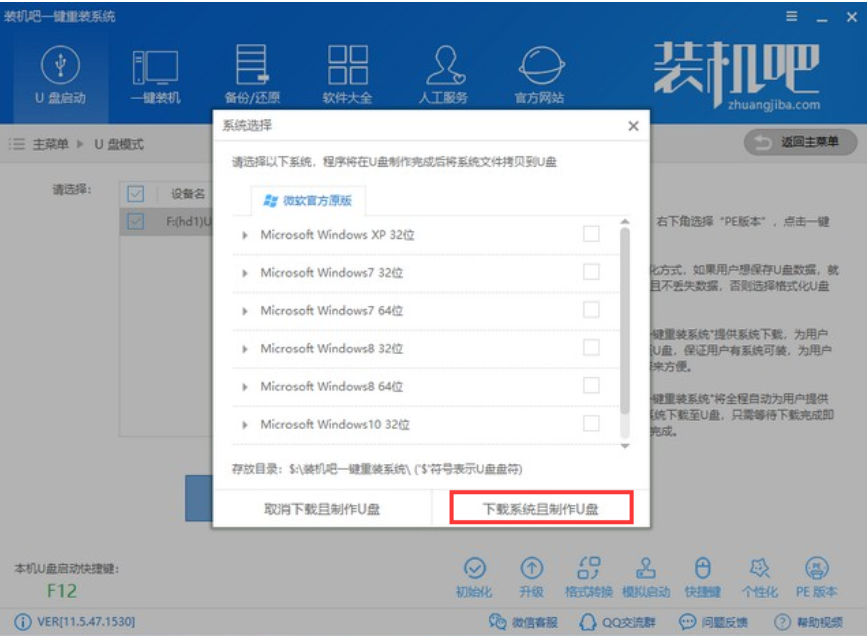Viewport: 868px width, 636px height.
Task: Check Microsoft Windows7 64位 checkbox
Action: point(591,309)
